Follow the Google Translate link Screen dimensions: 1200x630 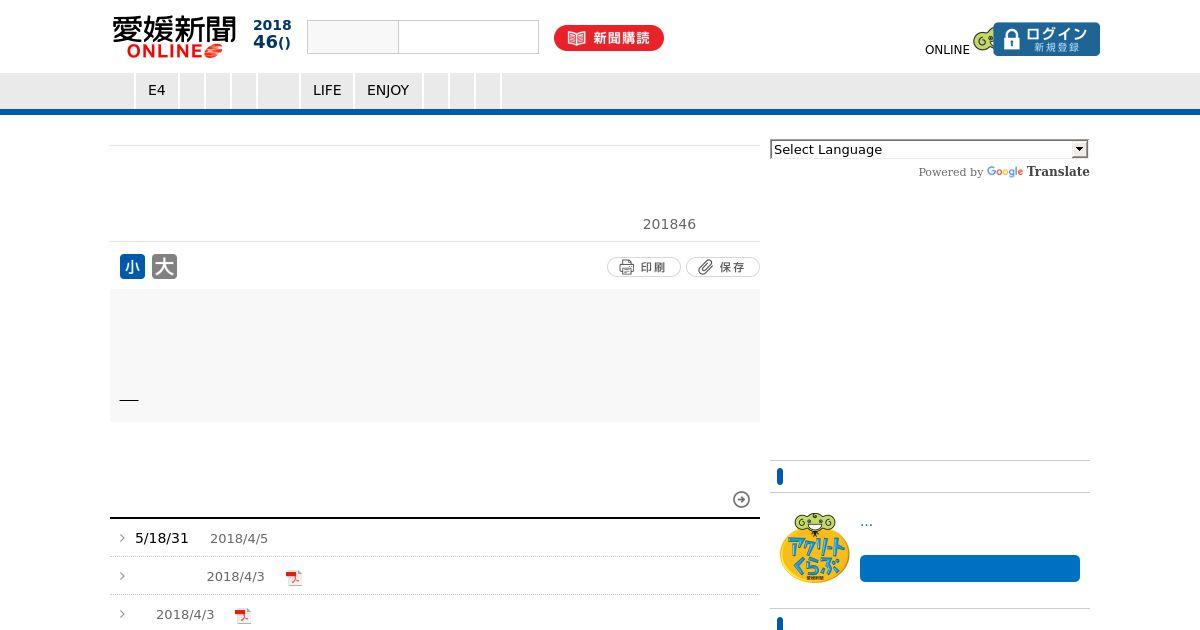click(x=1038, y=172)
